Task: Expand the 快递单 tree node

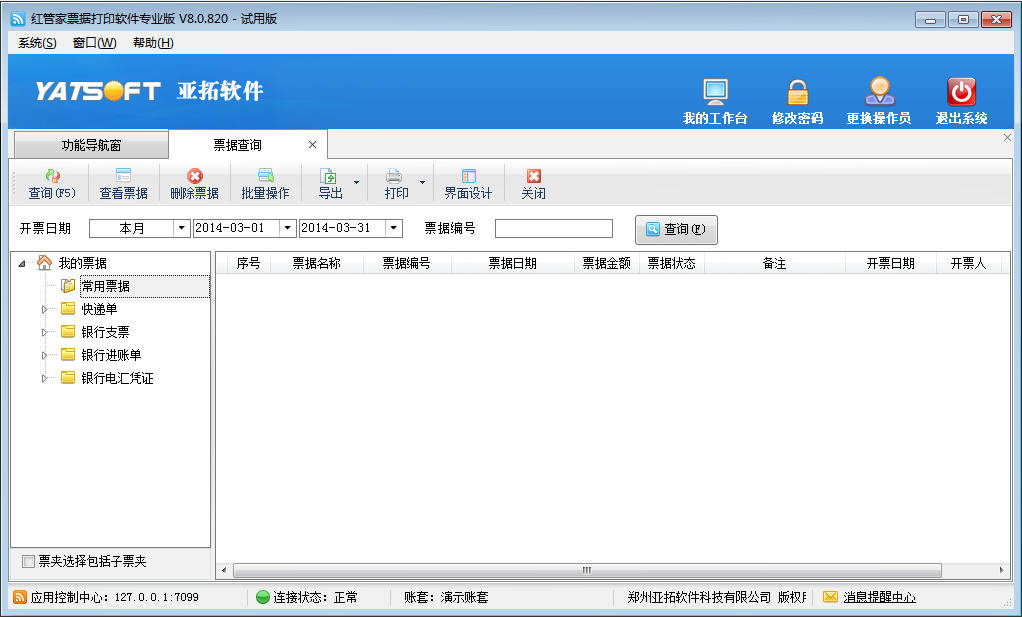Action: click(x=44, y=309)
